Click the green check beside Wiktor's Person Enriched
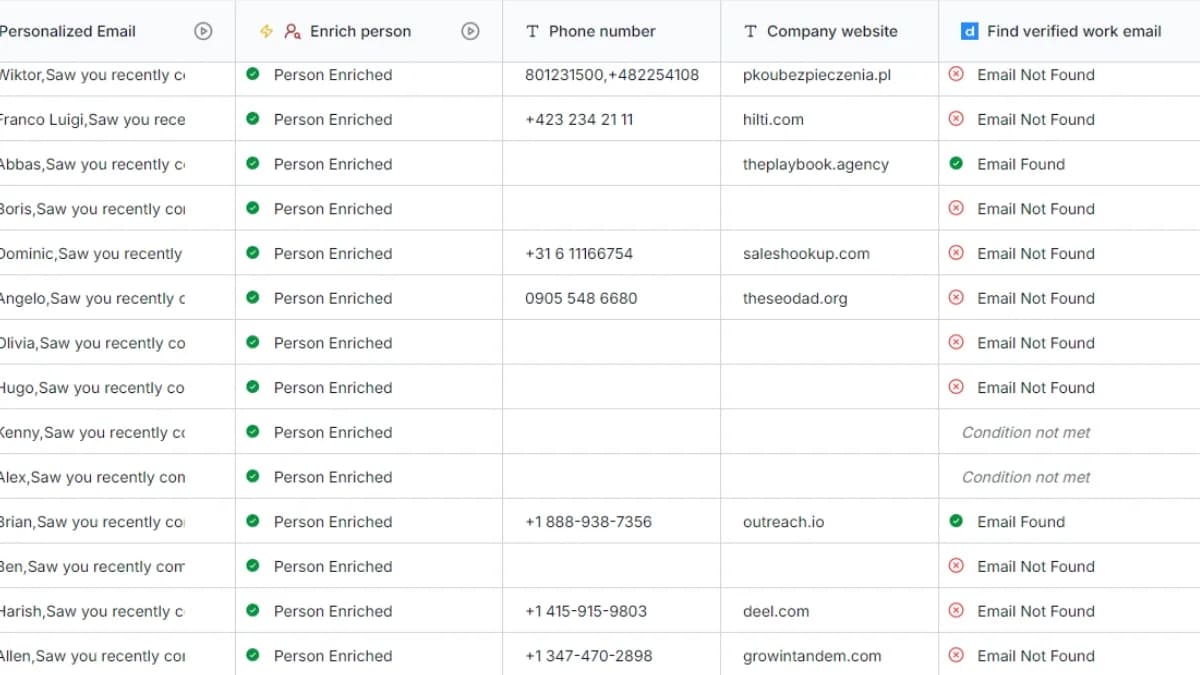1200x675 pixels. (252, 75)
